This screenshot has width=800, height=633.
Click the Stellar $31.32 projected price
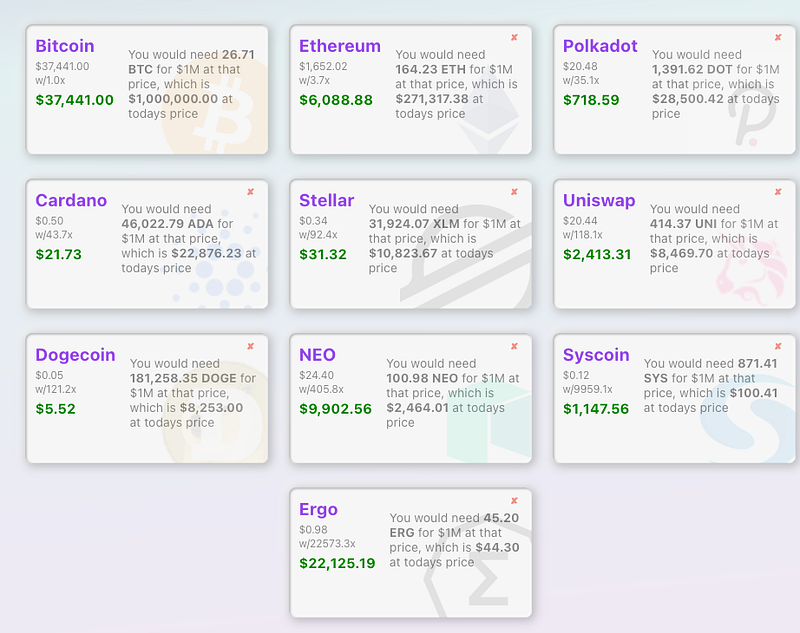point(322,255)
